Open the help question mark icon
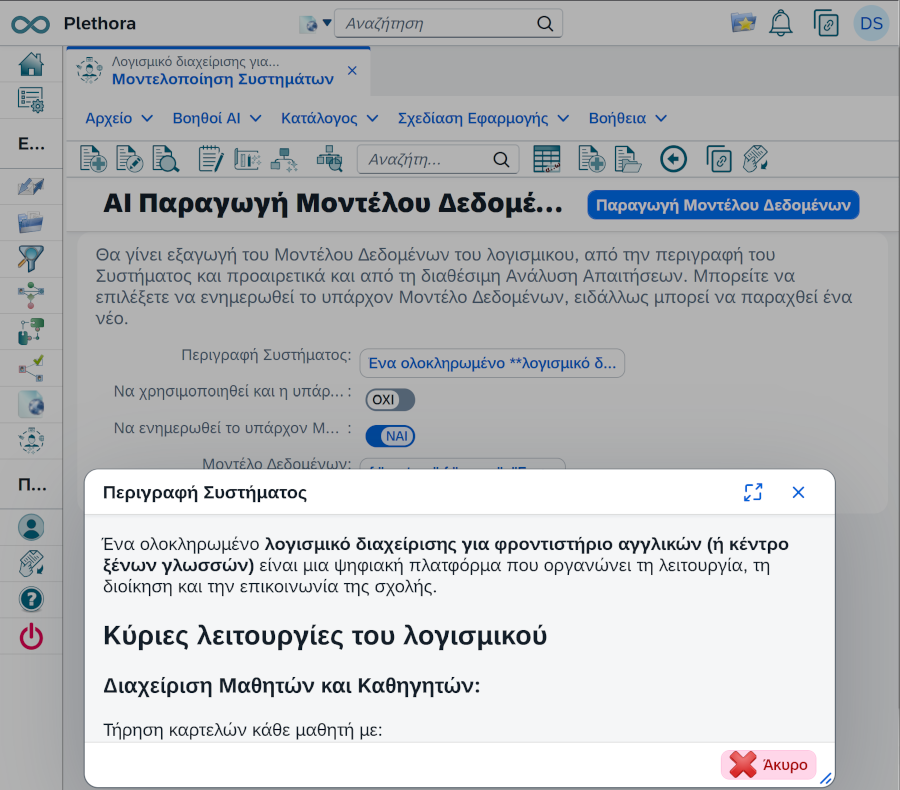 pyautogui.click(x=31, y=599)
